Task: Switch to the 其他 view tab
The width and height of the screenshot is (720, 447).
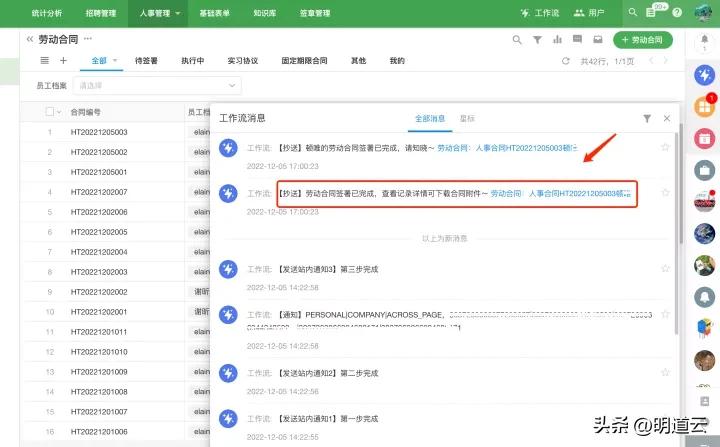Action: (359, 61)
